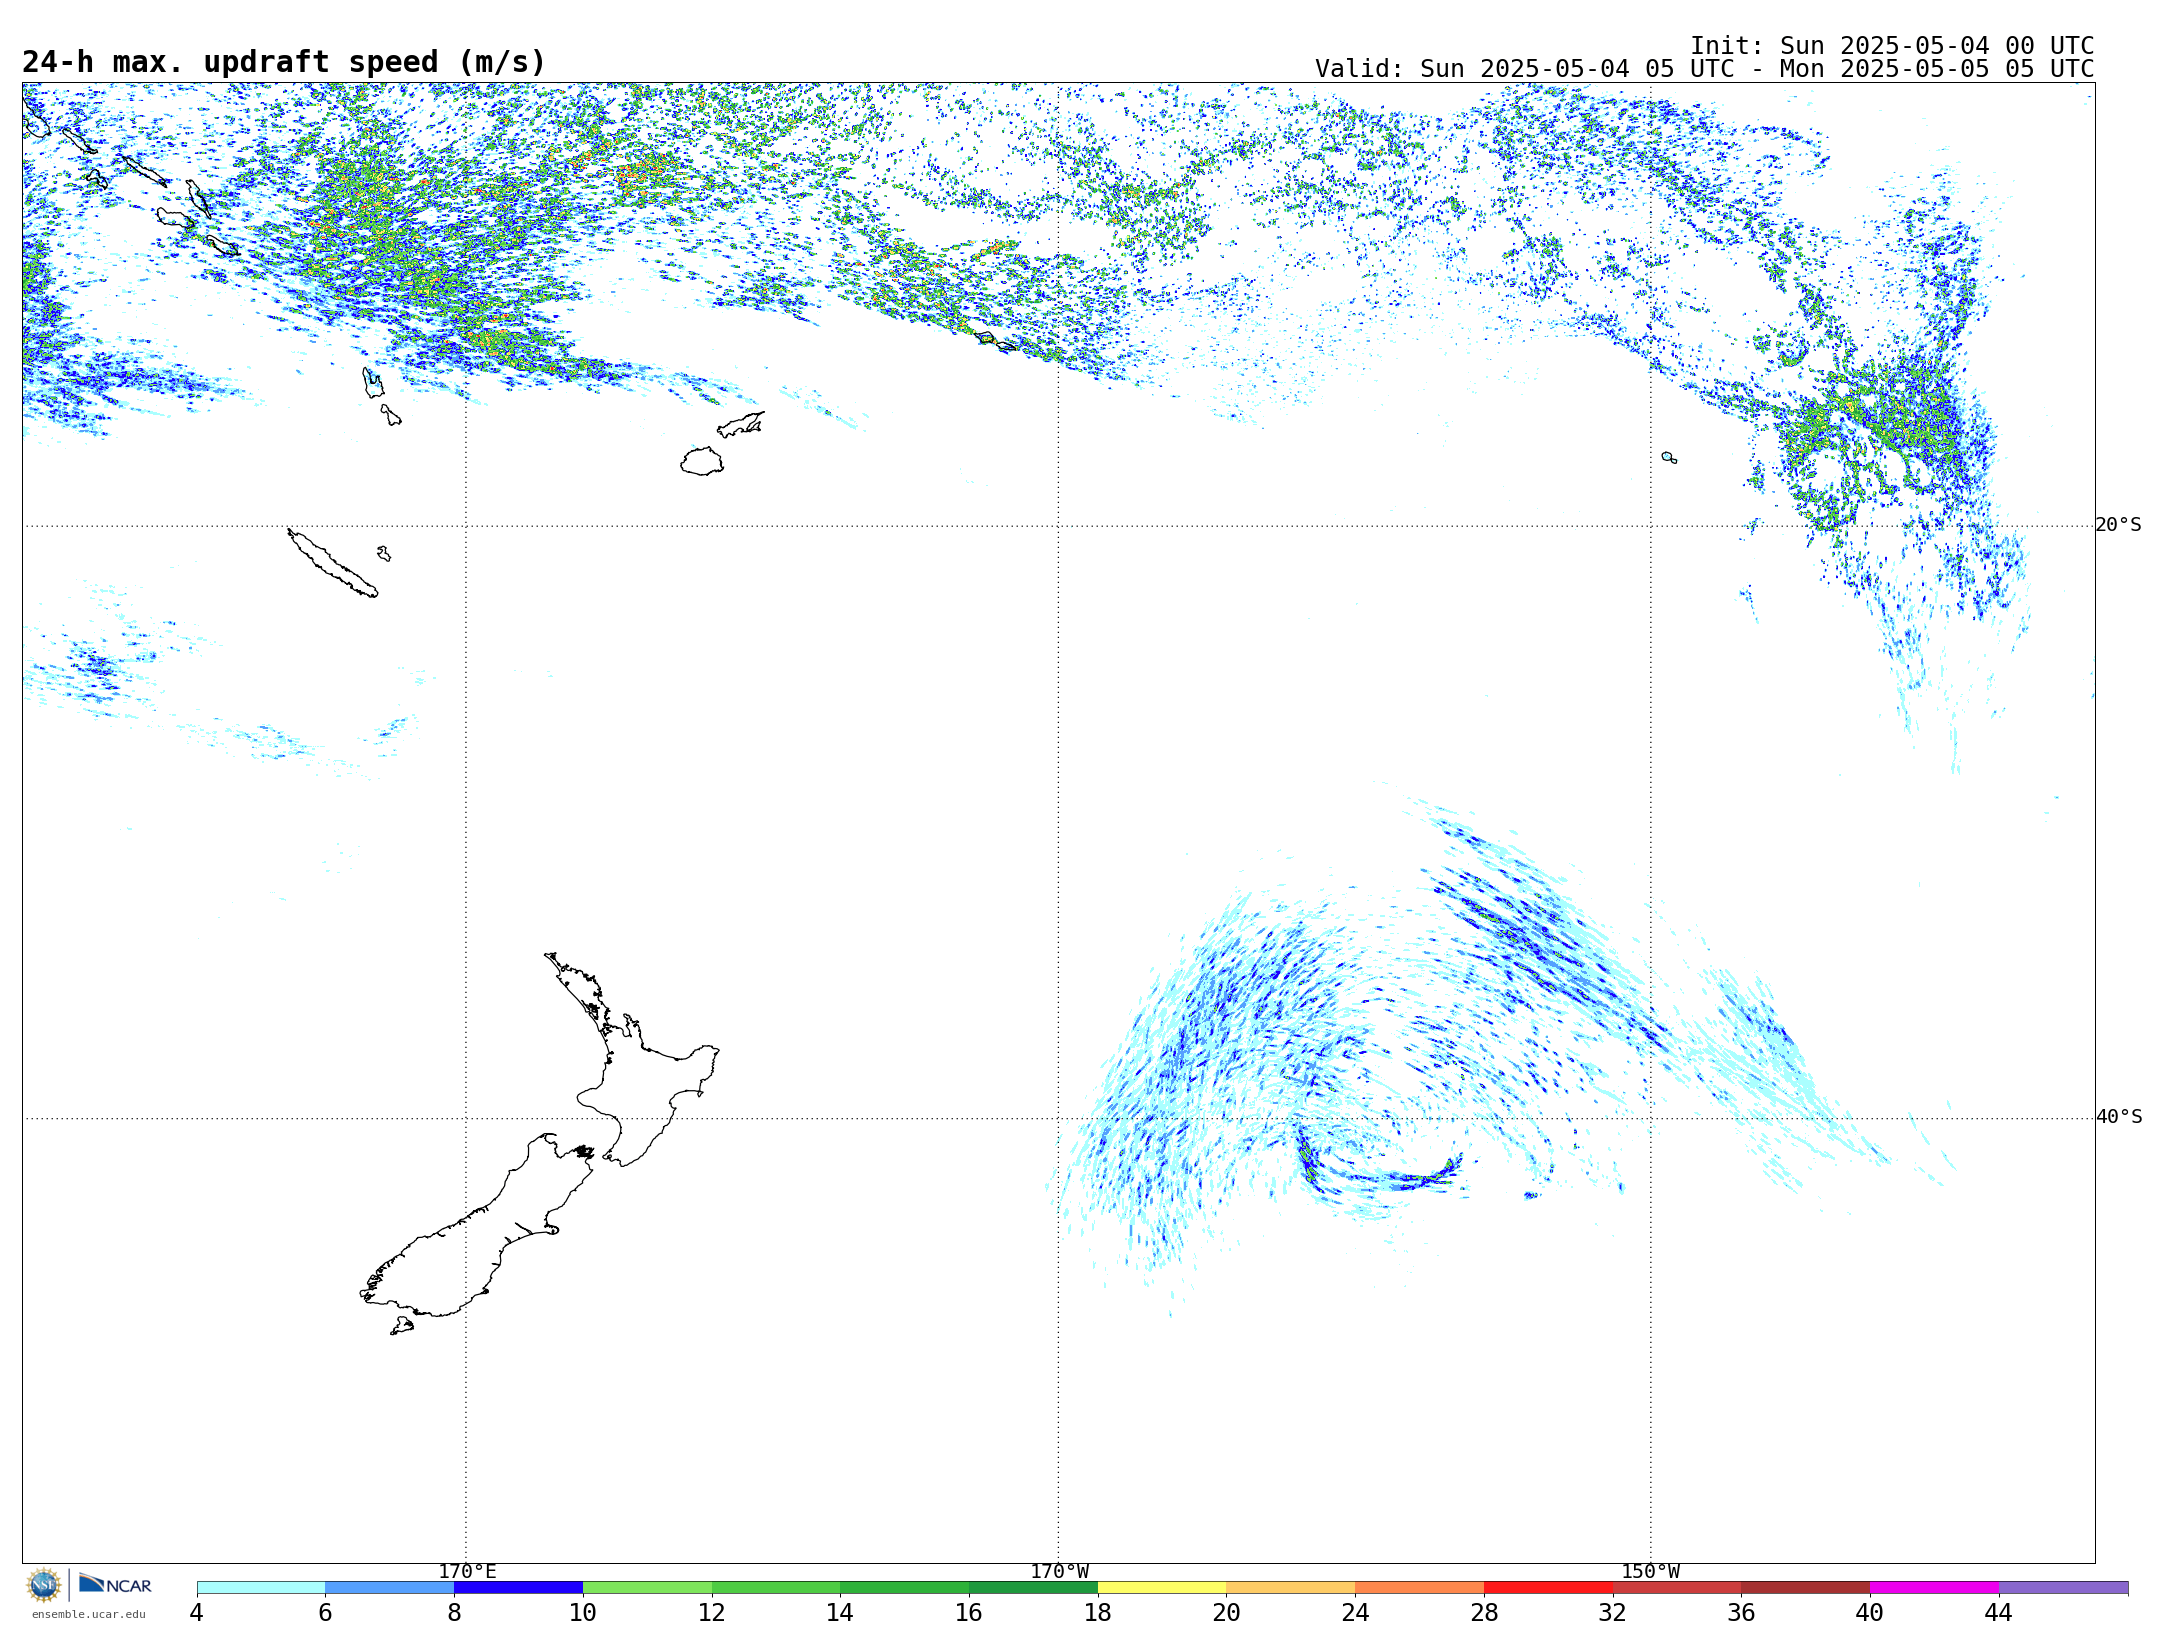The height and width of the screenshot is (1626, 2160).
Task: Choose the orange 24–28 colorbar swatch
Action: [1420, 1588]
